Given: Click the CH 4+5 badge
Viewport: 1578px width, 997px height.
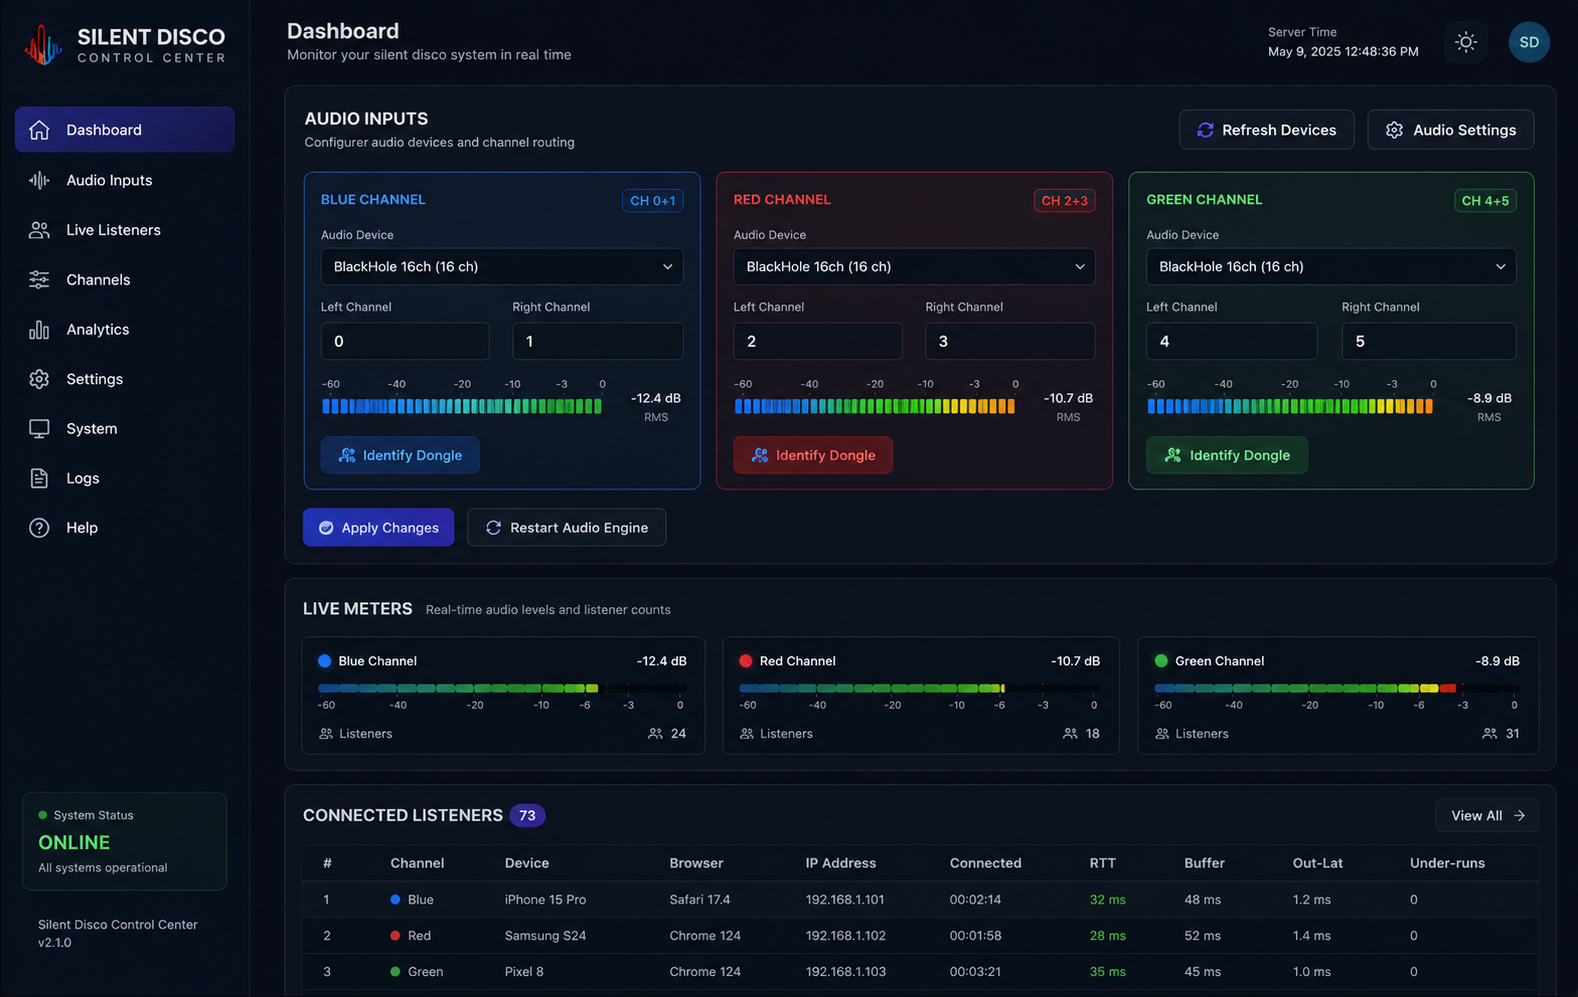Looking at the screenshot, I should click(1485, 201).
